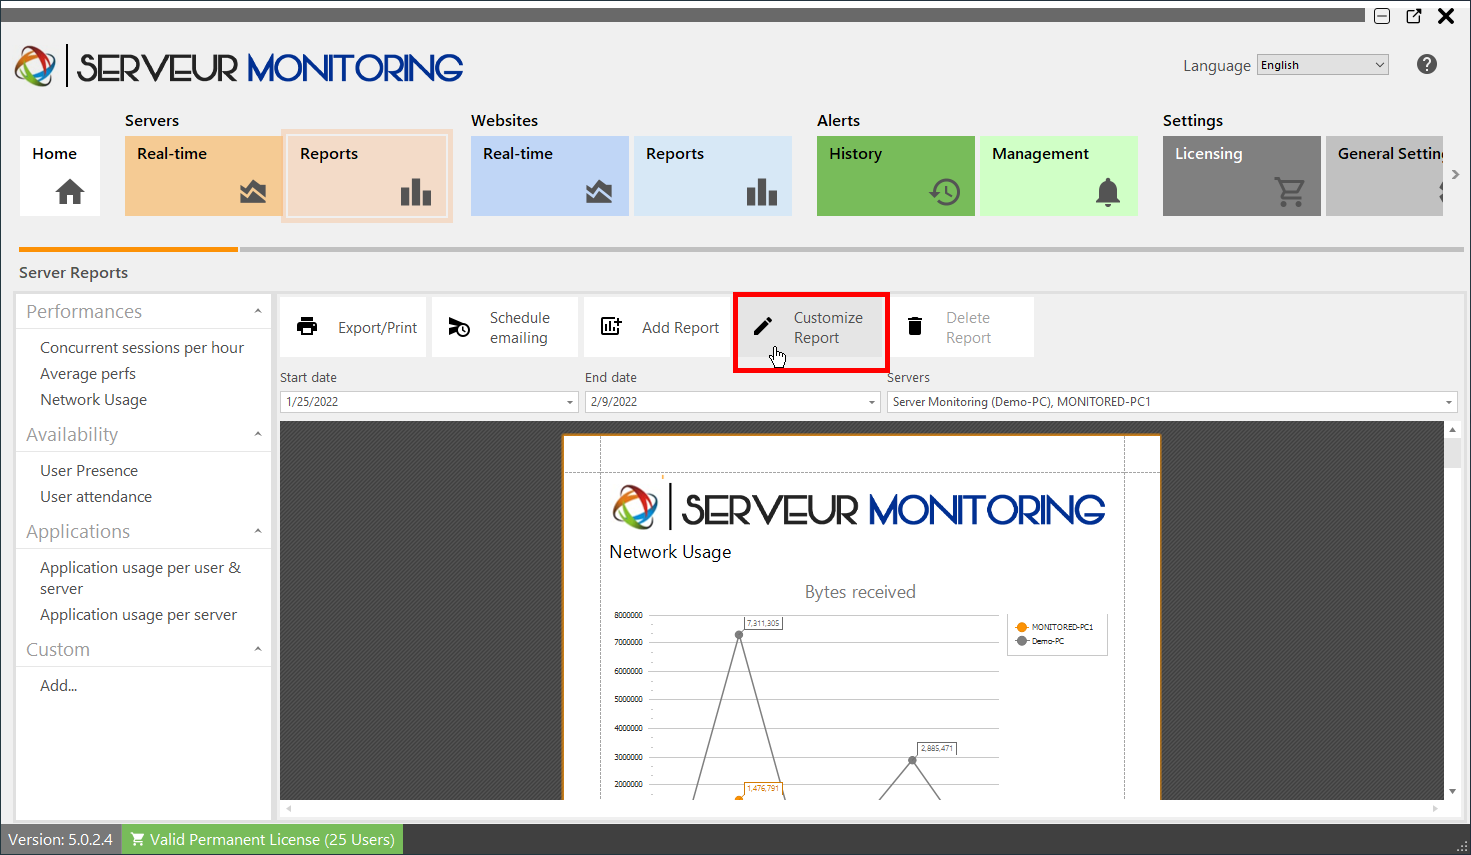Click report preview scroll-down arrow
Screen dimensions: 1471x855
1452,791
